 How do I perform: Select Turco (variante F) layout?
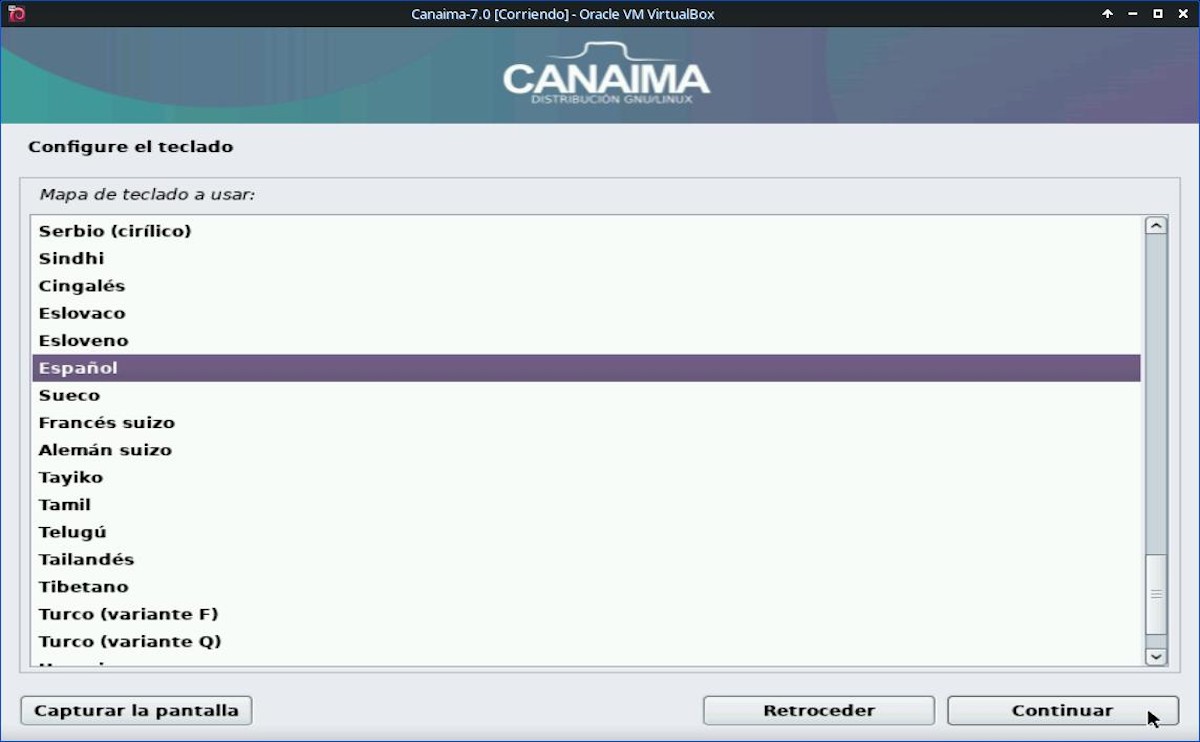[128, 614]
